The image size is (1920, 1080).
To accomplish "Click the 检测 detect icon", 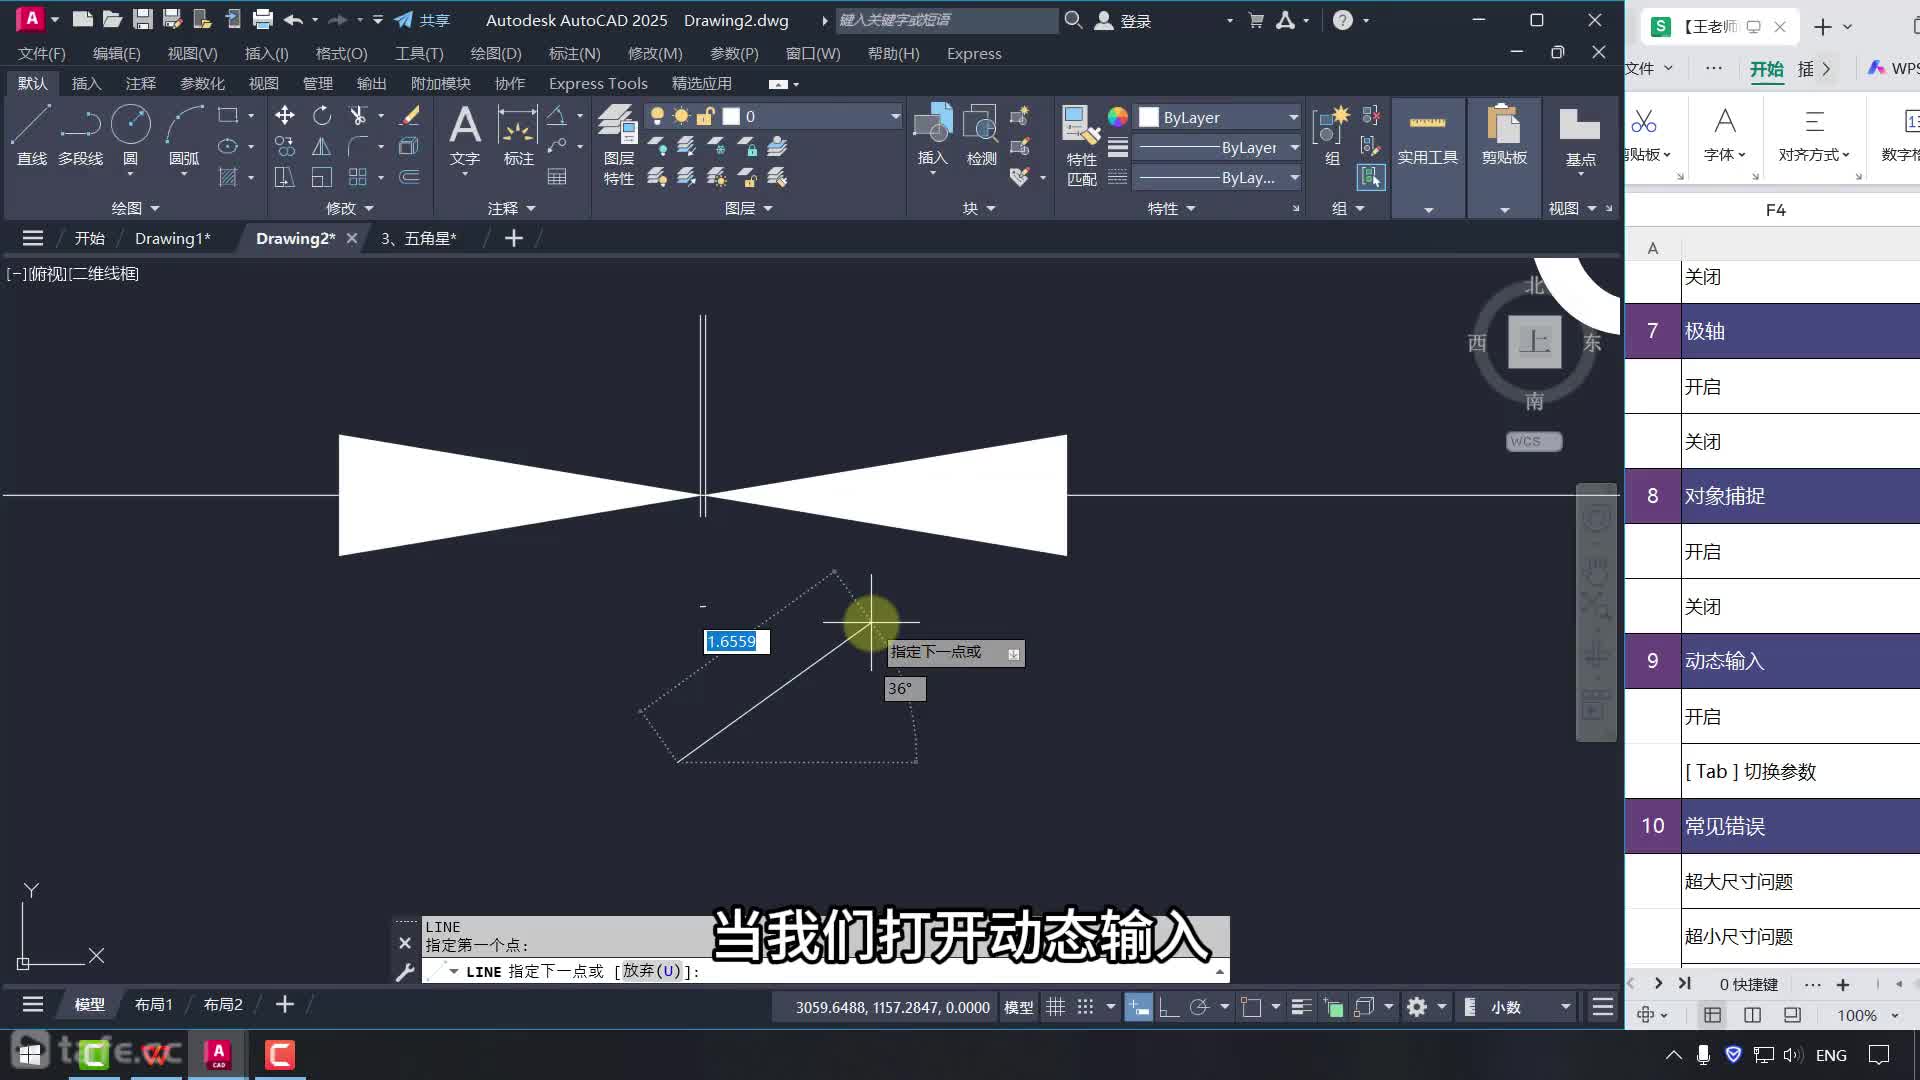I will point(981,135).
